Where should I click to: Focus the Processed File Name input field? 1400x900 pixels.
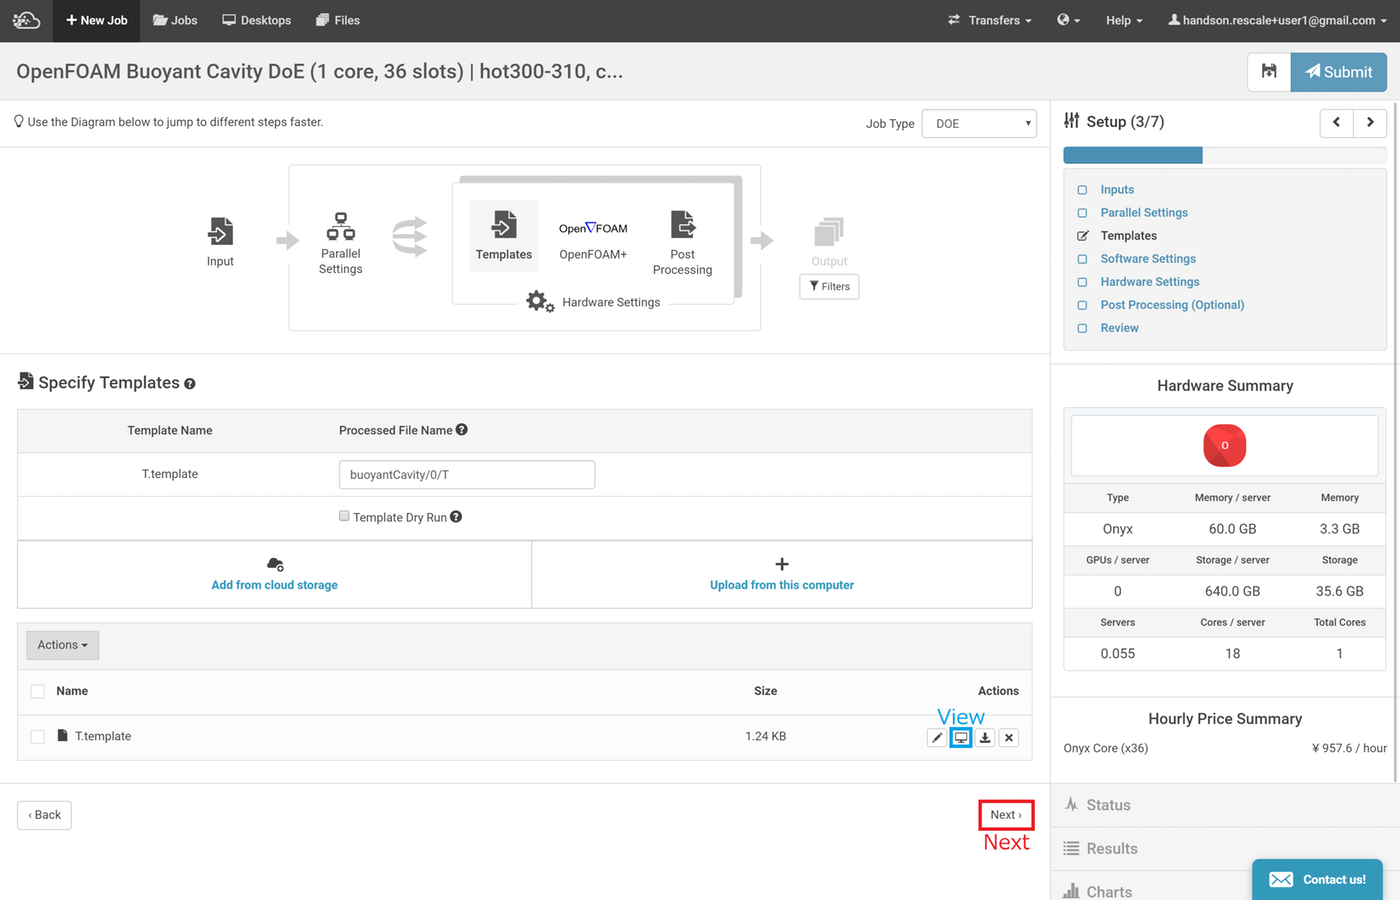coord(467,475)
